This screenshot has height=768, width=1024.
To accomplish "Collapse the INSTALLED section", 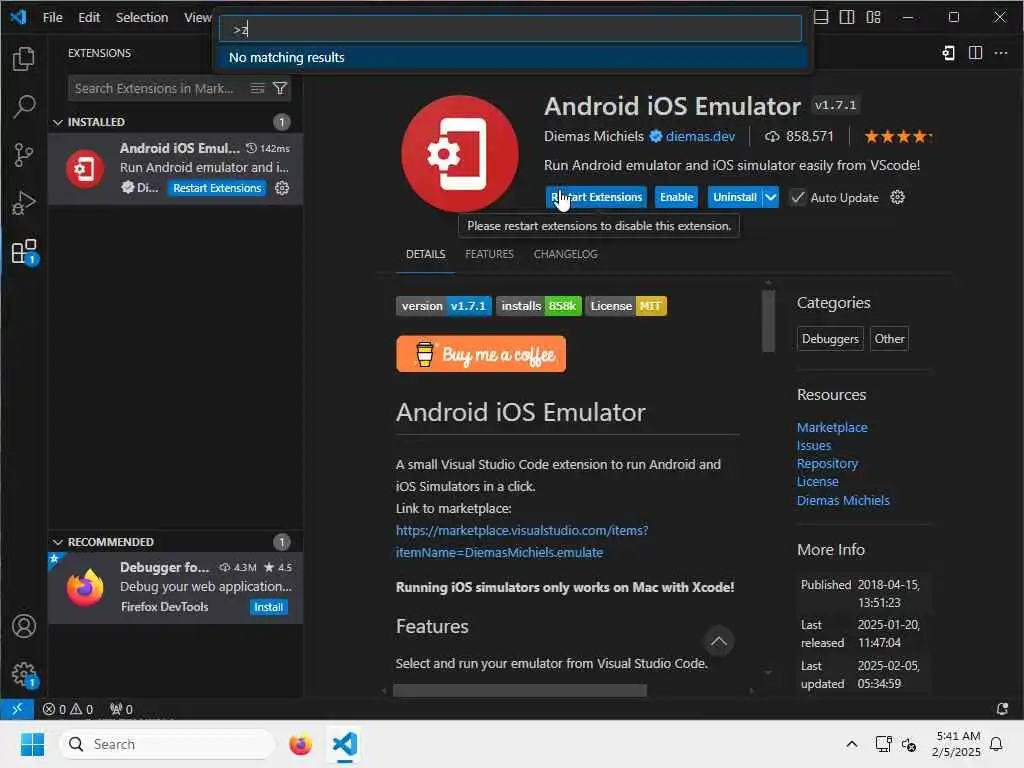I will 58,122.
